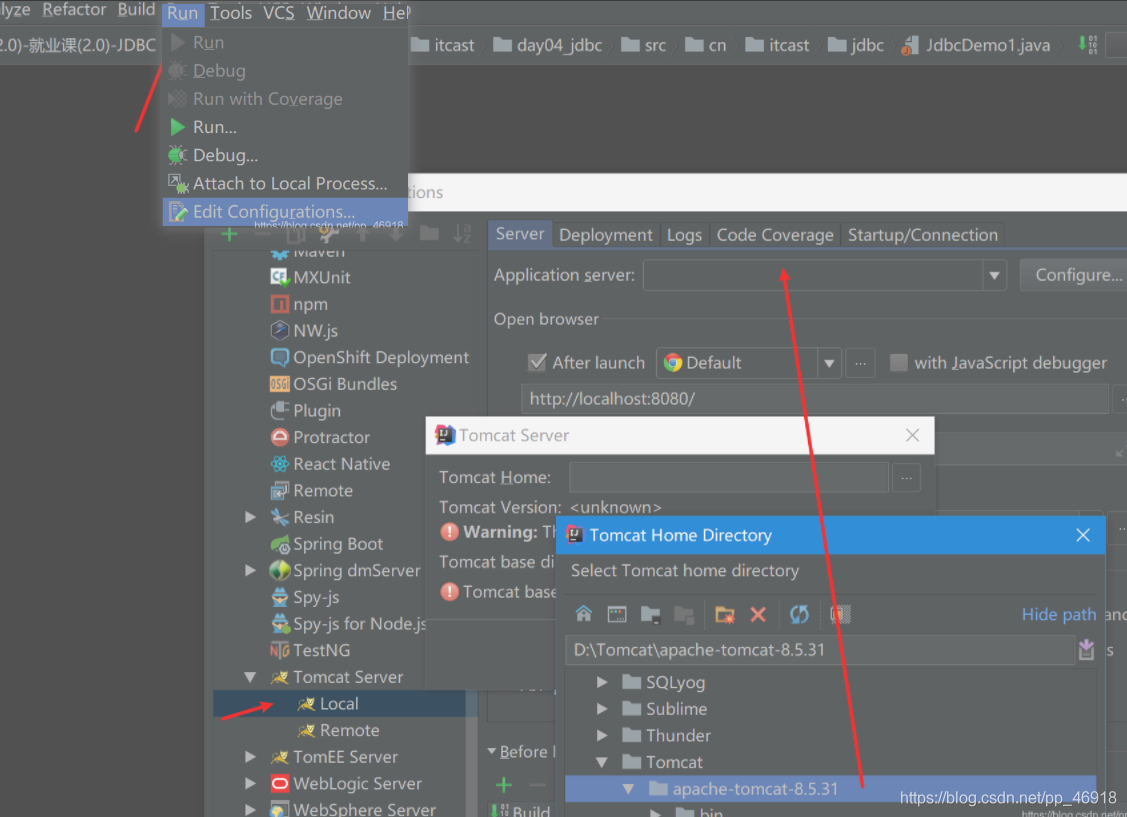Click browser selection ellipsis button
The height and width of the screenshot is (817, 1127).
pyautogui.click(x=860, y=363)
